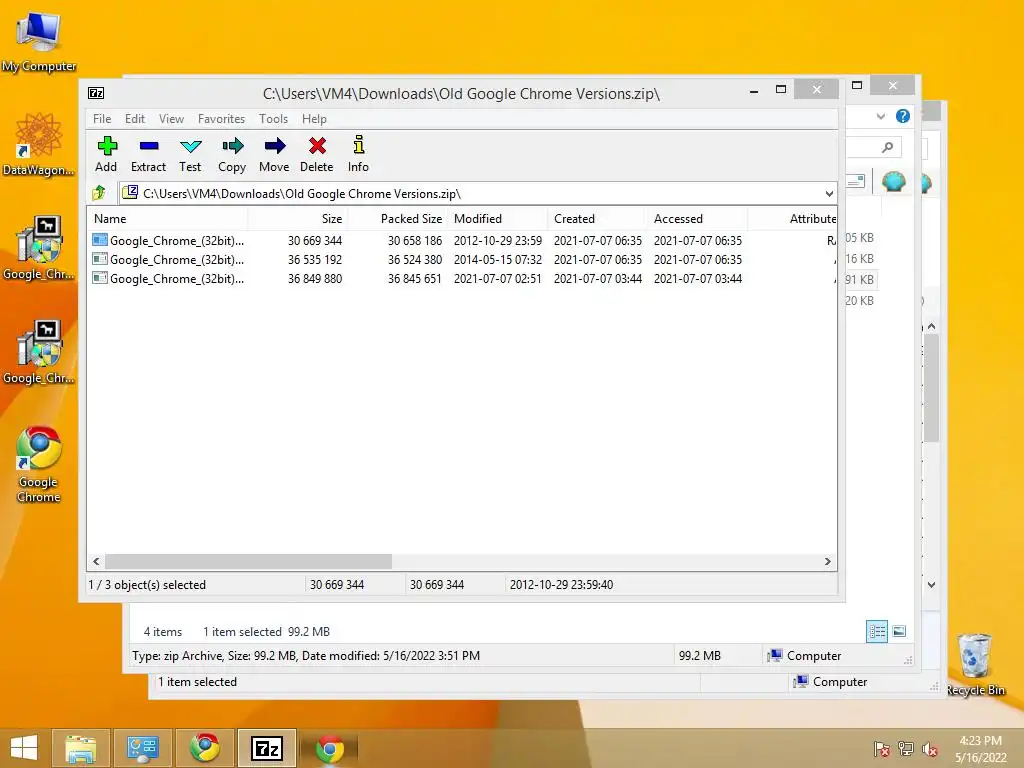Select the file with size 30 669 344

click(x=462, y=240)
